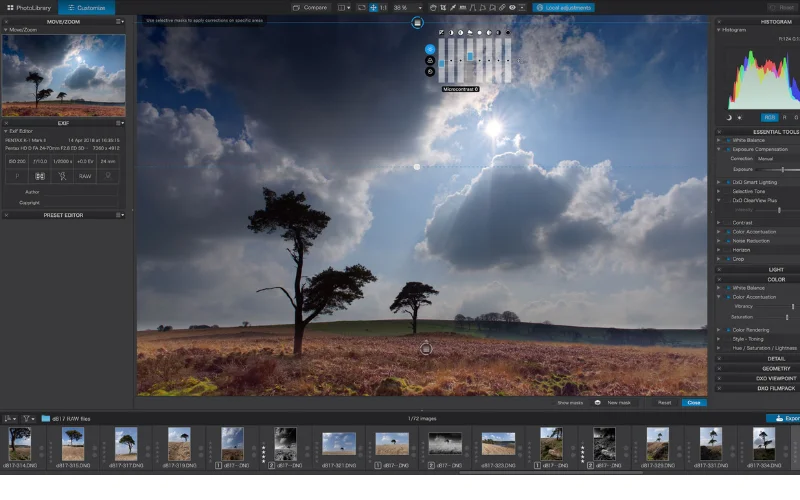This screenshot has height=500, width=800.
Task: Toggle Exposure Compensation correction on/off
Action: (728, 149)
